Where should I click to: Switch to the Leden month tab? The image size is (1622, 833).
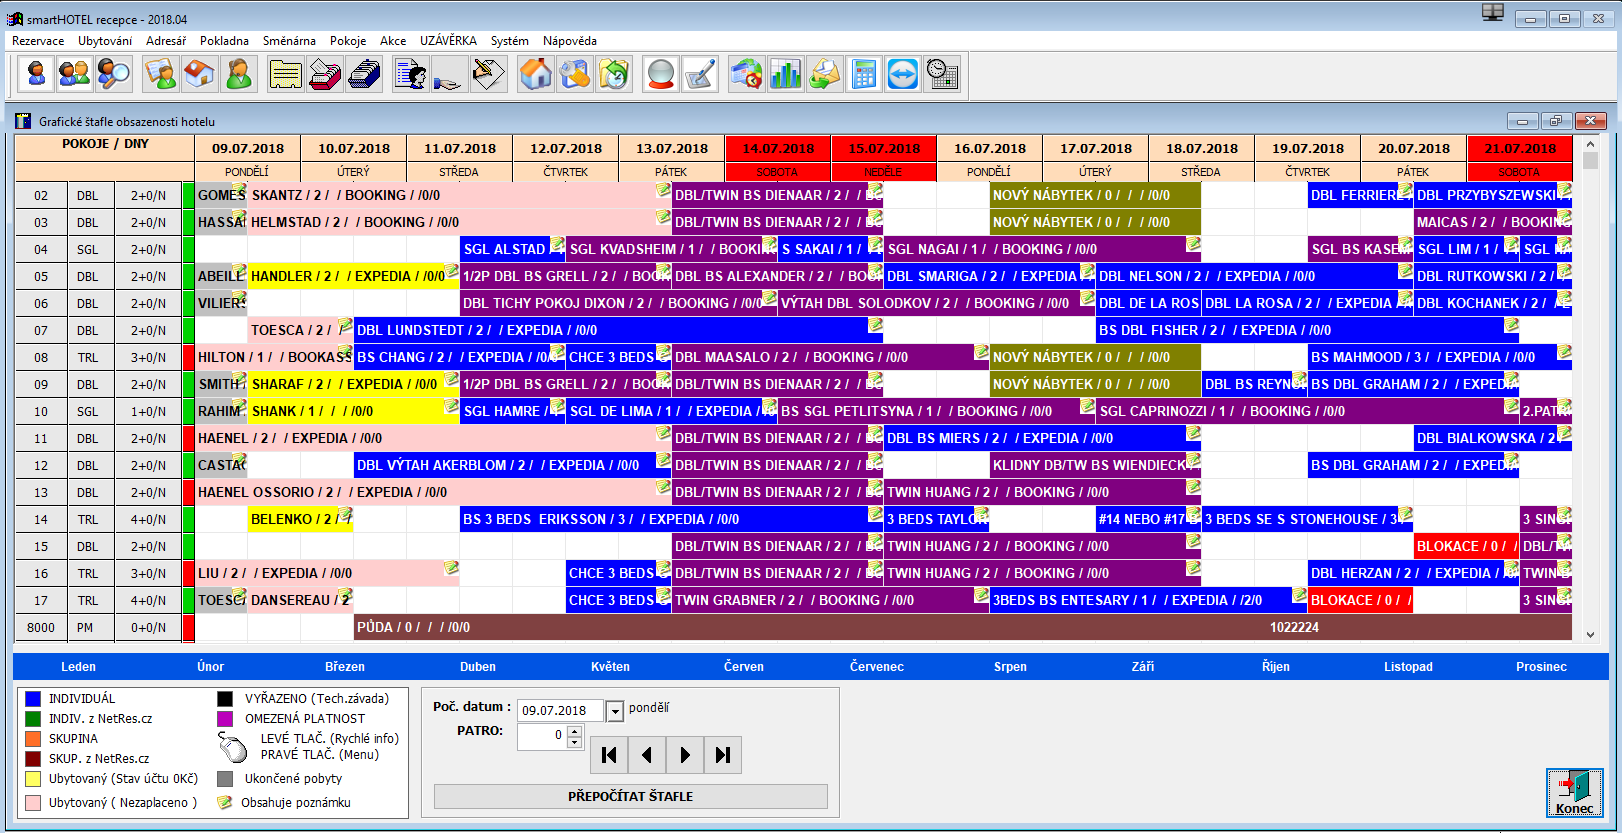point(78,667)
